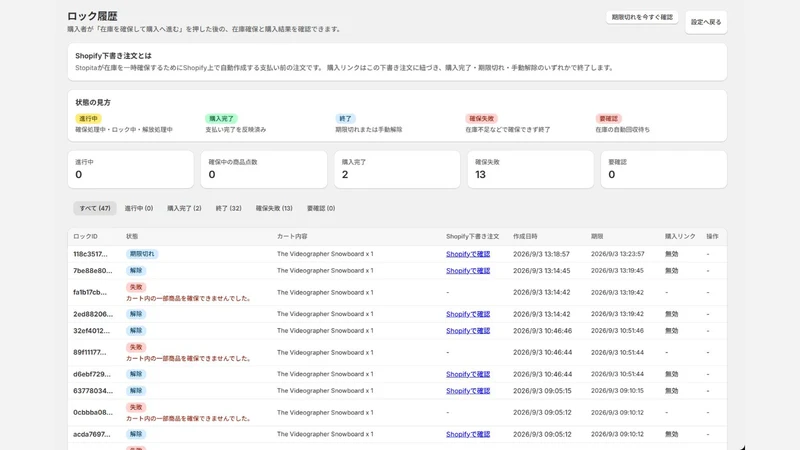Screen dimensions: 800x450
Task: Click the 操作 column header
Action: pos(712,237)
